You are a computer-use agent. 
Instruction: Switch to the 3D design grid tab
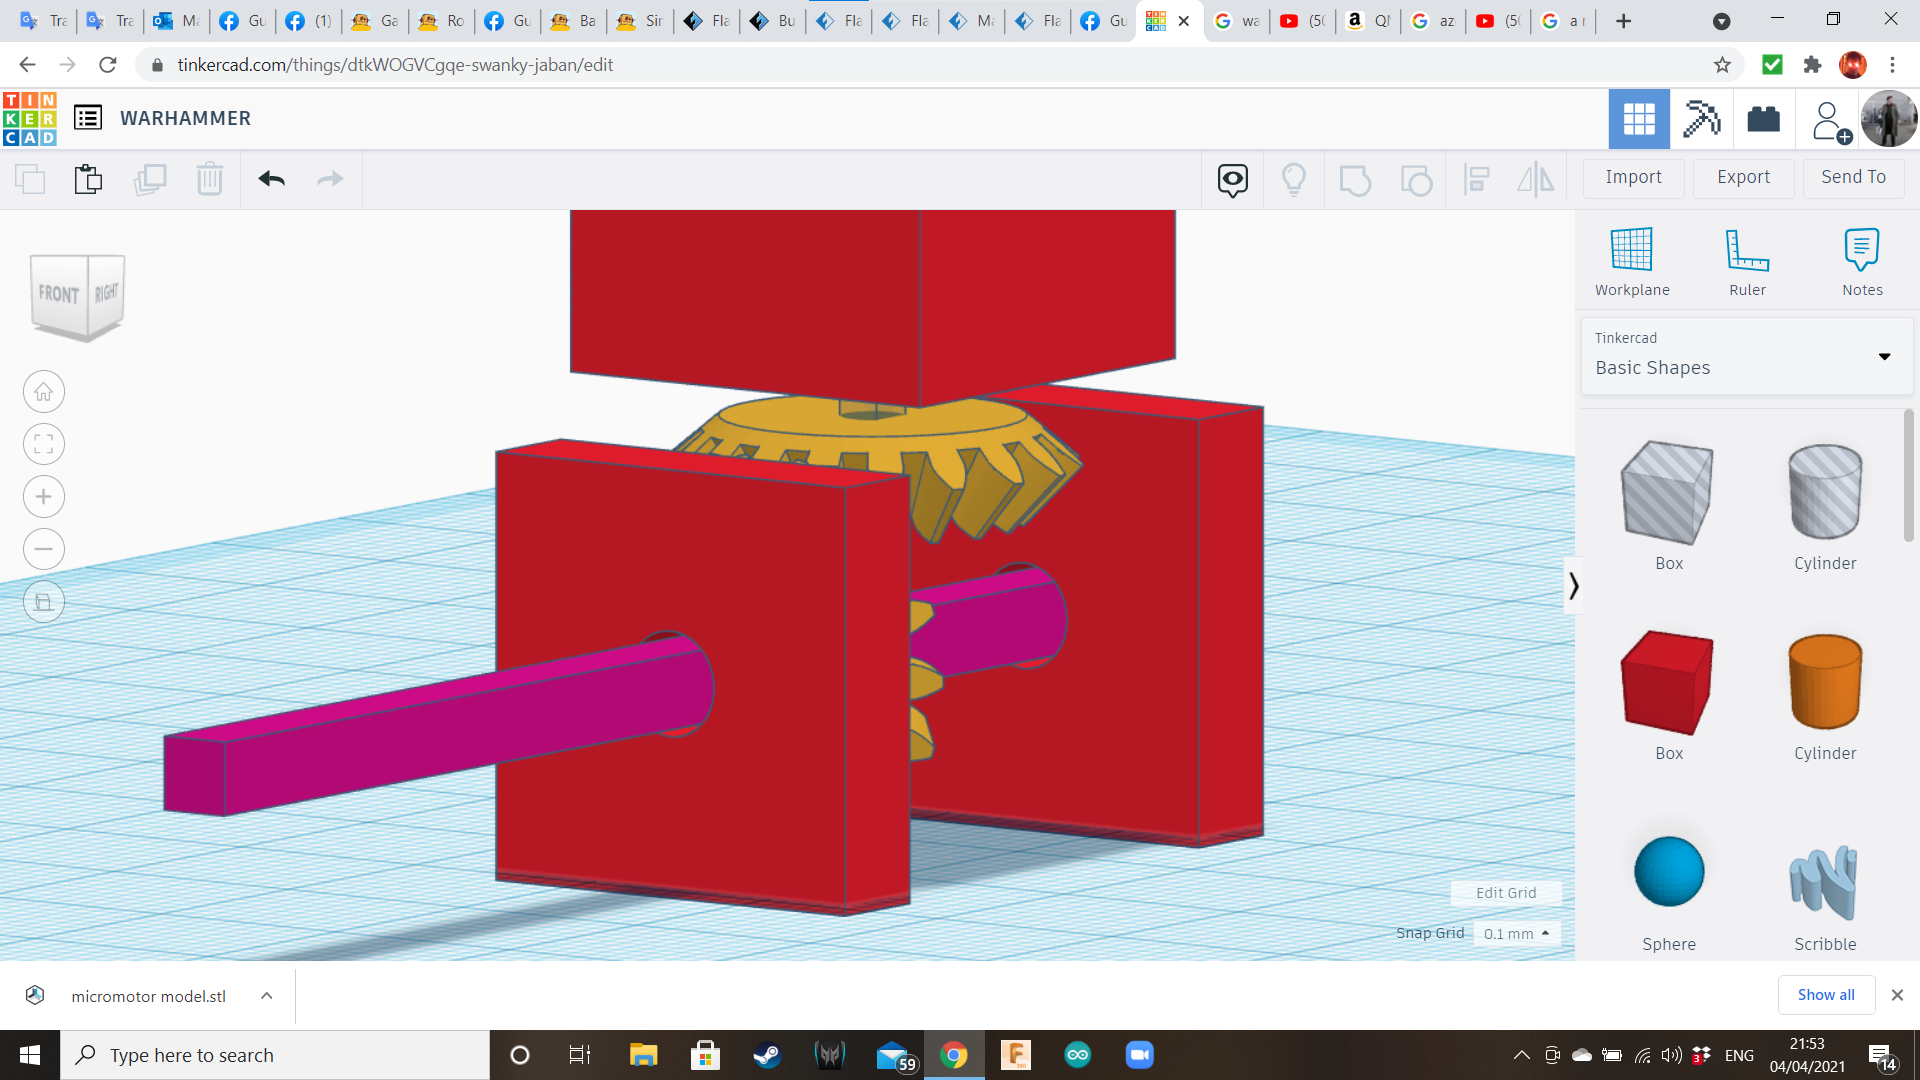(1638, 119)
